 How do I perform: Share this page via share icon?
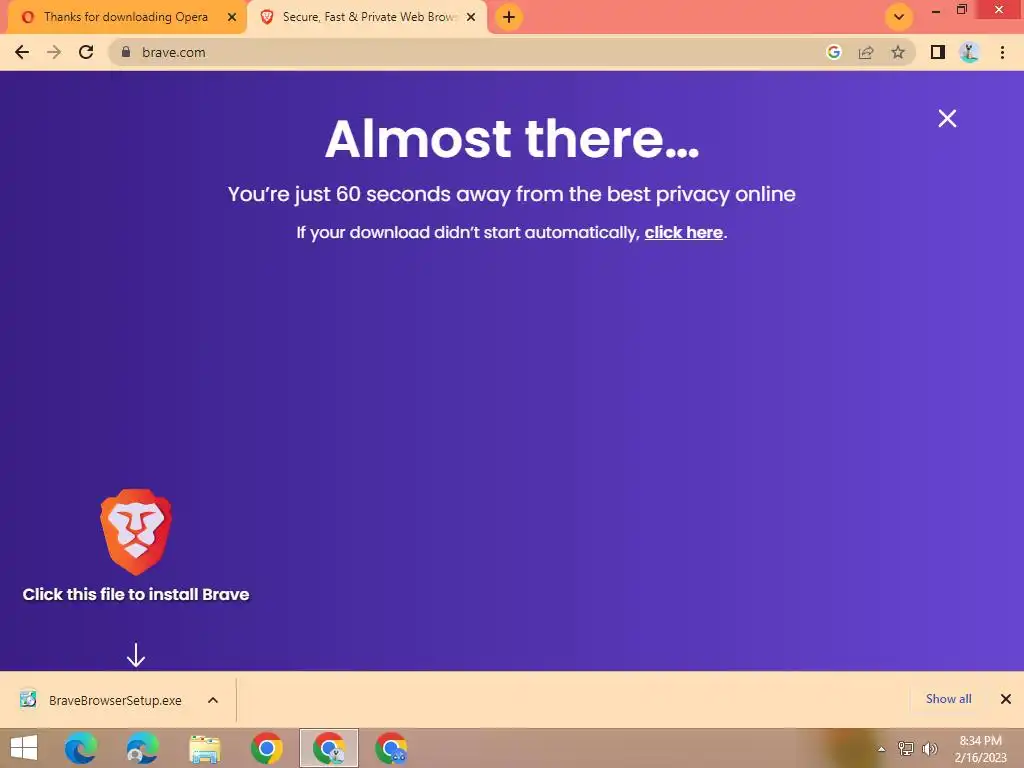pyautogui.click(x=866, y=52)
